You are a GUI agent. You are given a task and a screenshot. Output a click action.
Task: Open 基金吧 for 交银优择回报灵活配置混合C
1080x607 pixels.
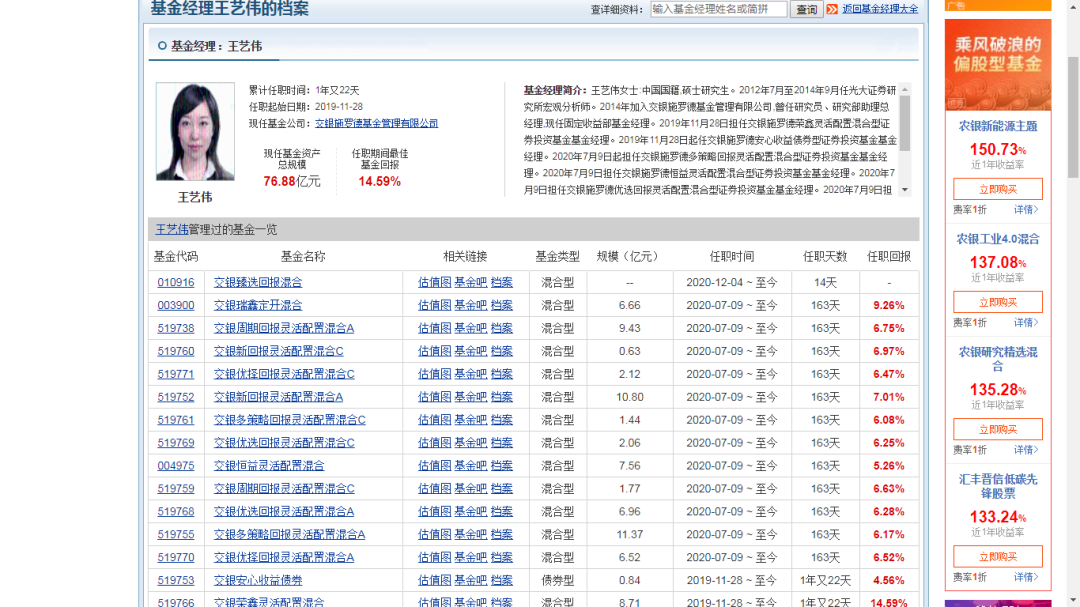[470, 374]
